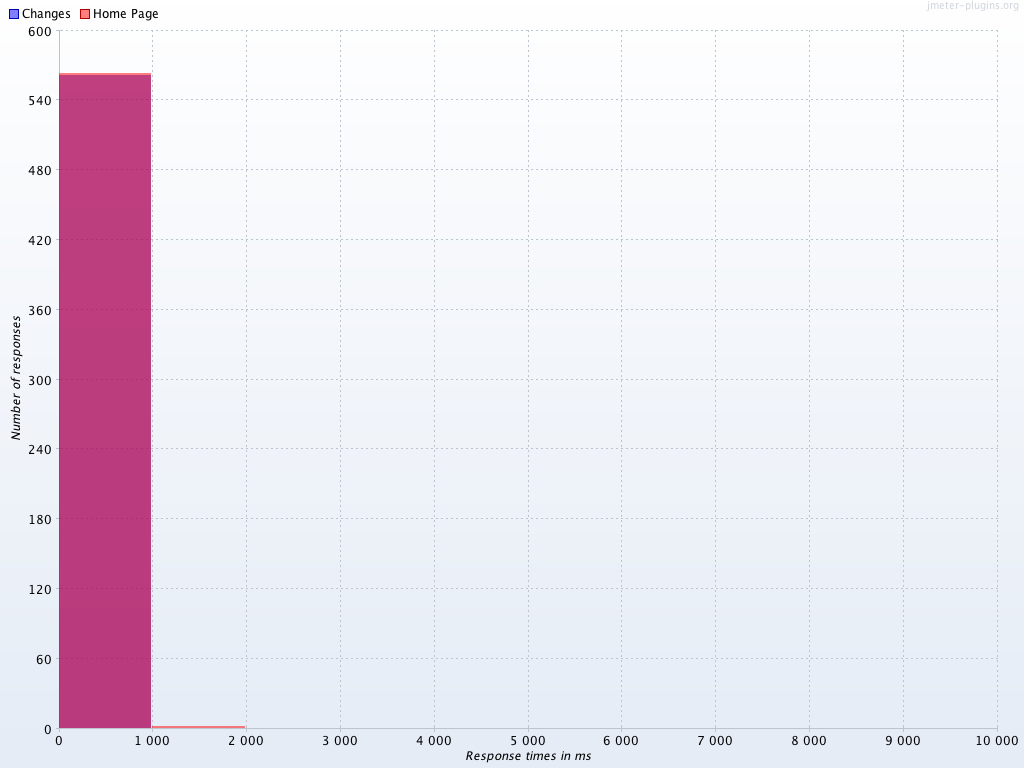The width and height of the screenshot is (1024, 768).
Task: Click the 60 y-axis tick label
Action: pos(43,659)
